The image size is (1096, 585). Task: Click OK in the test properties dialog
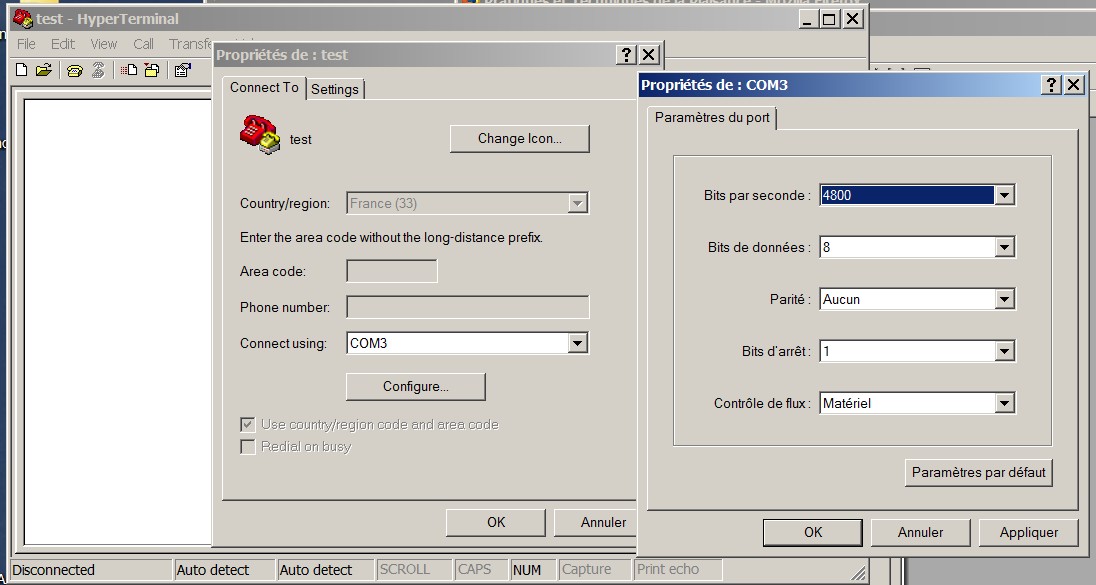pyautogui.click(x=496, y=522)
